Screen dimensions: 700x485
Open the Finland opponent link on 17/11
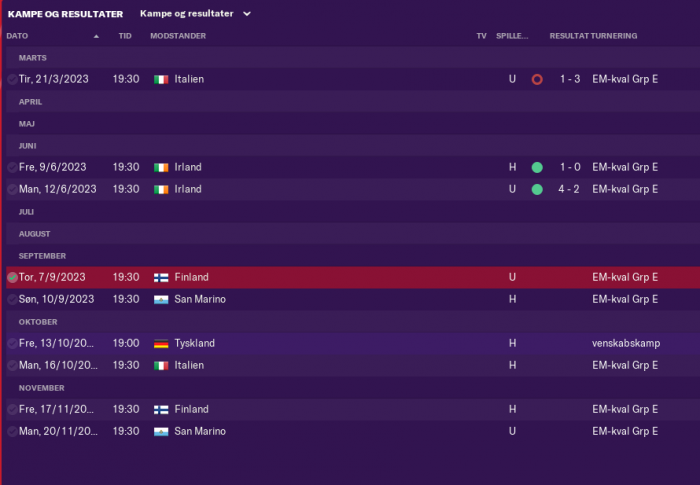tap(191, 409)
